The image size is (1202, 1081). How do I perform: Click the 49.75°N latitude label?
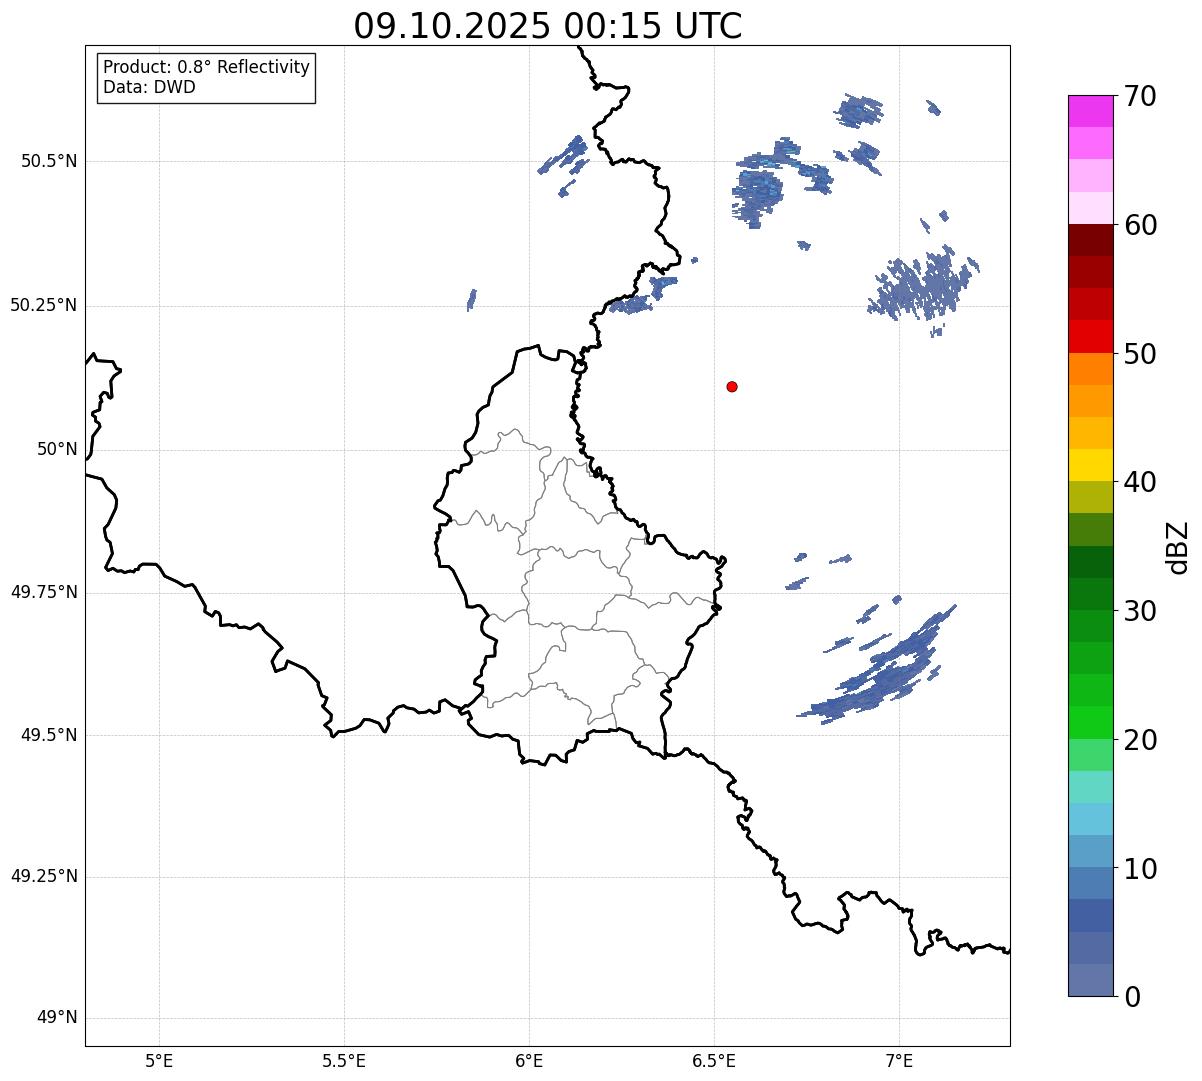[x=44, y=592]
